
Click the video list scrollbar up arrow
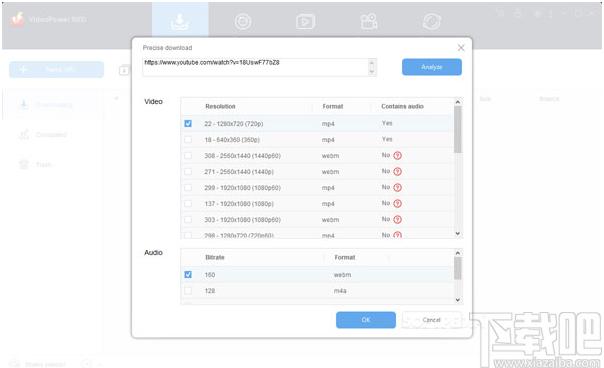[x=458, y=102]
